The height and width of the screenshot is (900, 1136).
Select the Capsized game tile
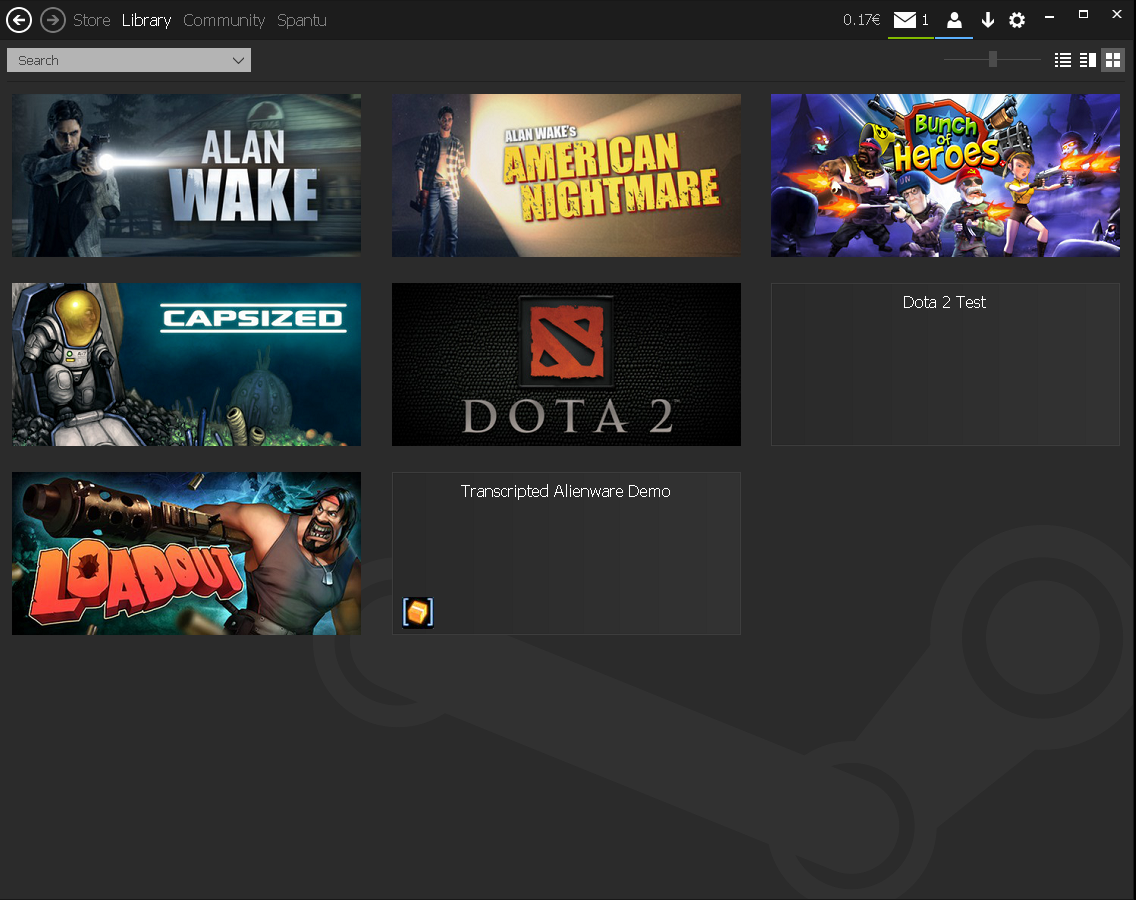pos(186,364)
